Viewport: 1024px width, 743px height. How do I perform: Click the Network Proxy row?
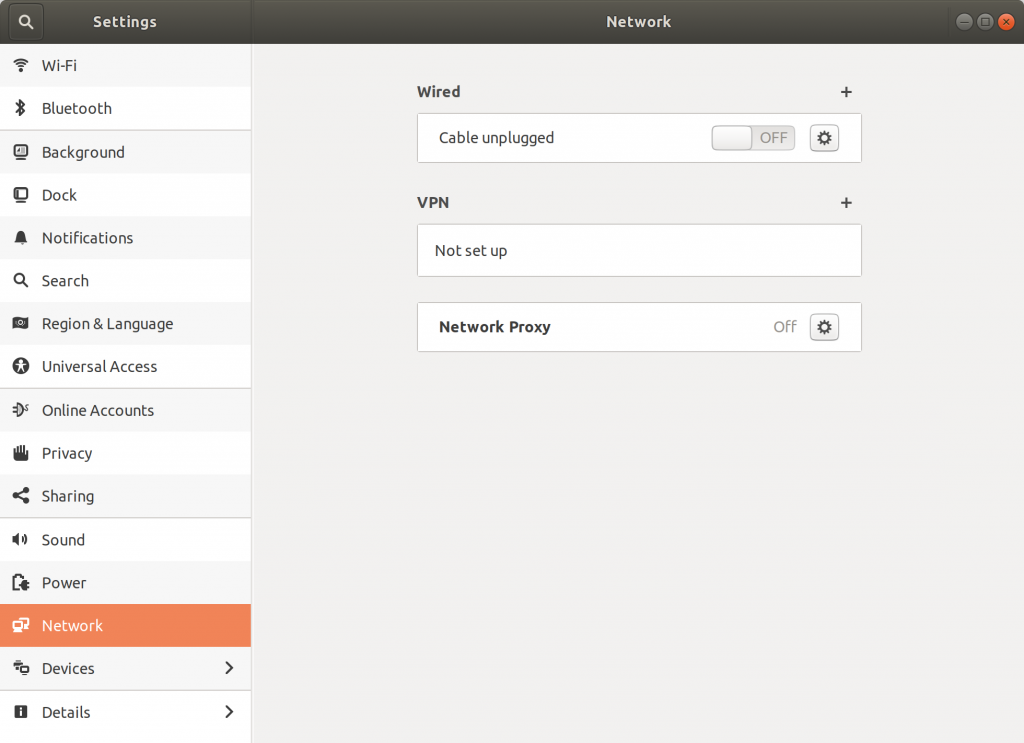coord(600,327)
